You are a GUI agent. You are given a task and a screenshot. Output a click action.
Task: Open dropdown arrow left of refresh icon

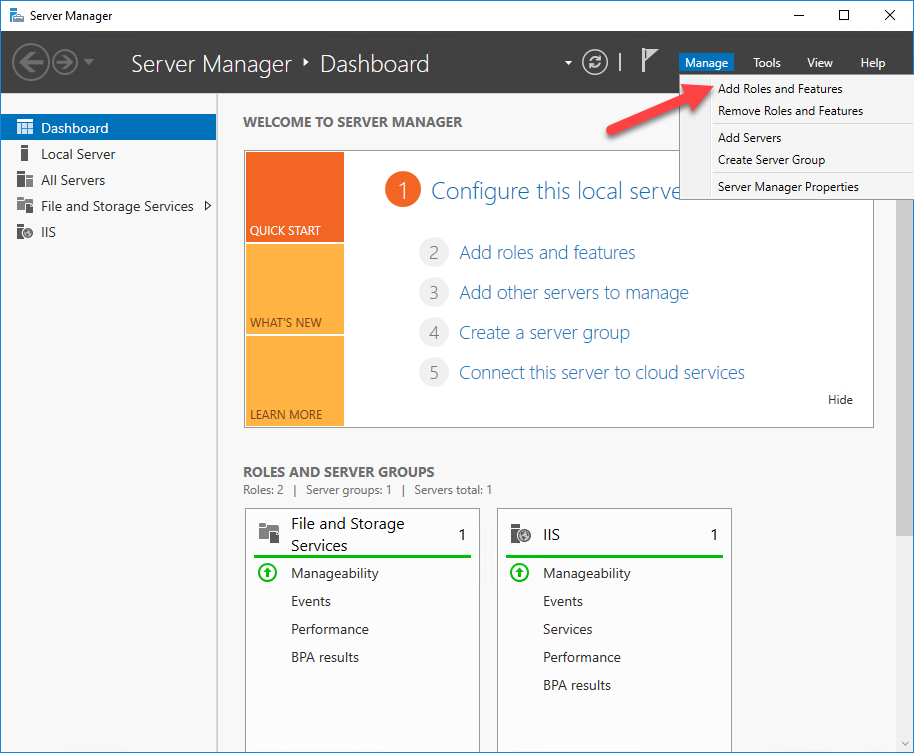[x=568, y=63]
